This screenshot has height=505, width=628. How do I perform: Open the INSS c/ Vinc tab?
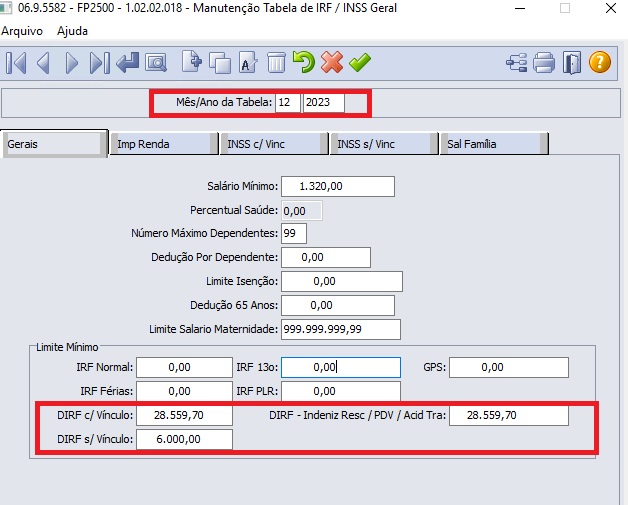(272, 144)
